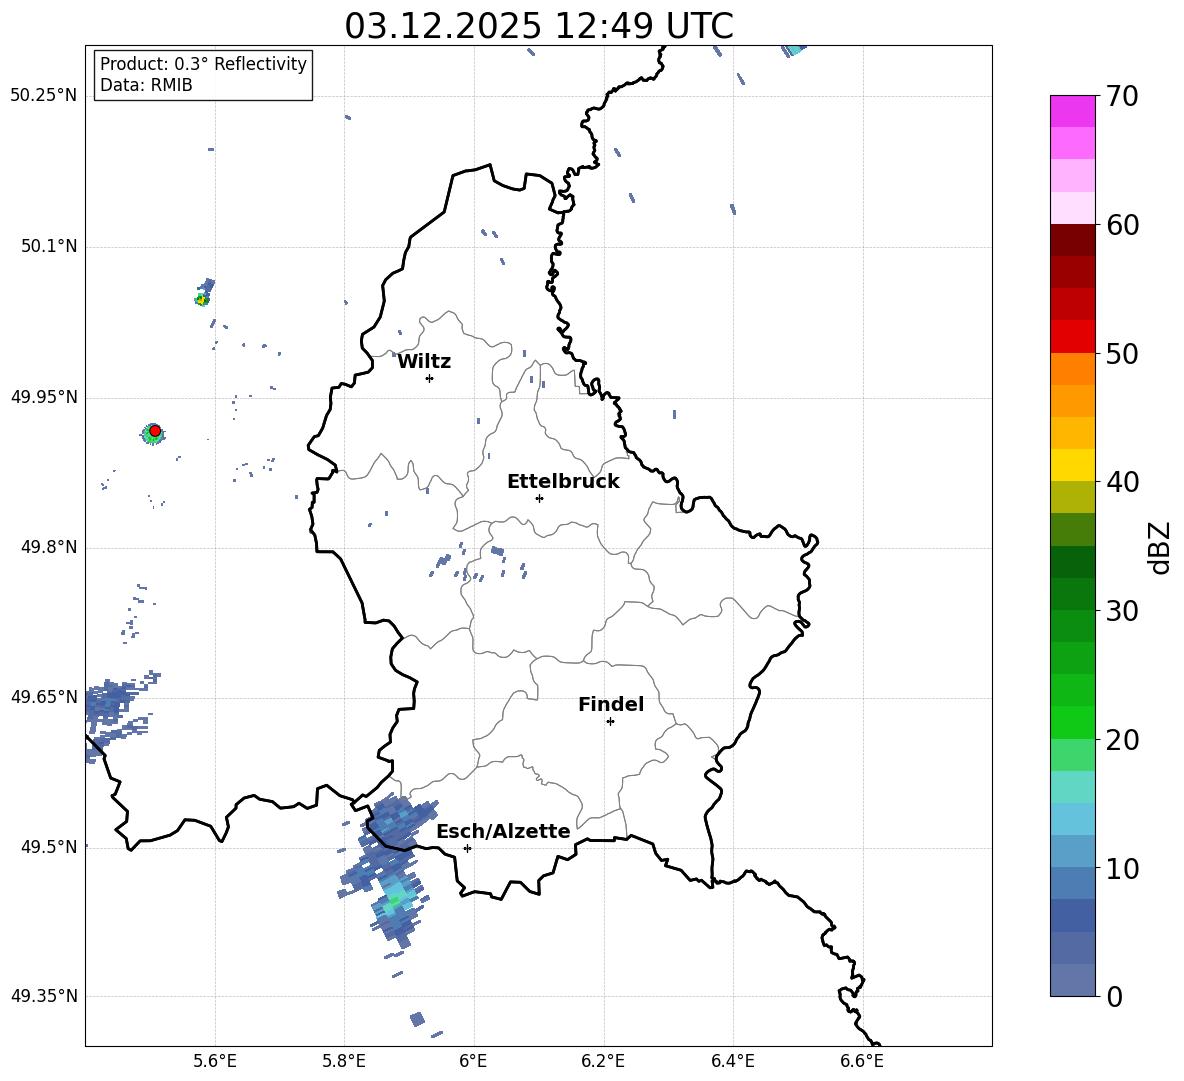Pick the orange colorbar swatch below 50
The height and width of the screenshot is (1081, 1184).
point(1072,369)
